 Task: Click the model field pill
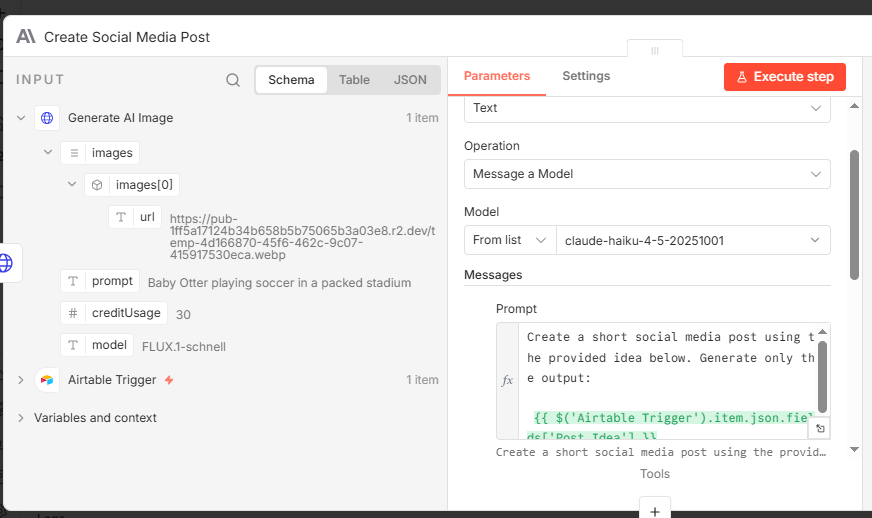click(97, 345)
